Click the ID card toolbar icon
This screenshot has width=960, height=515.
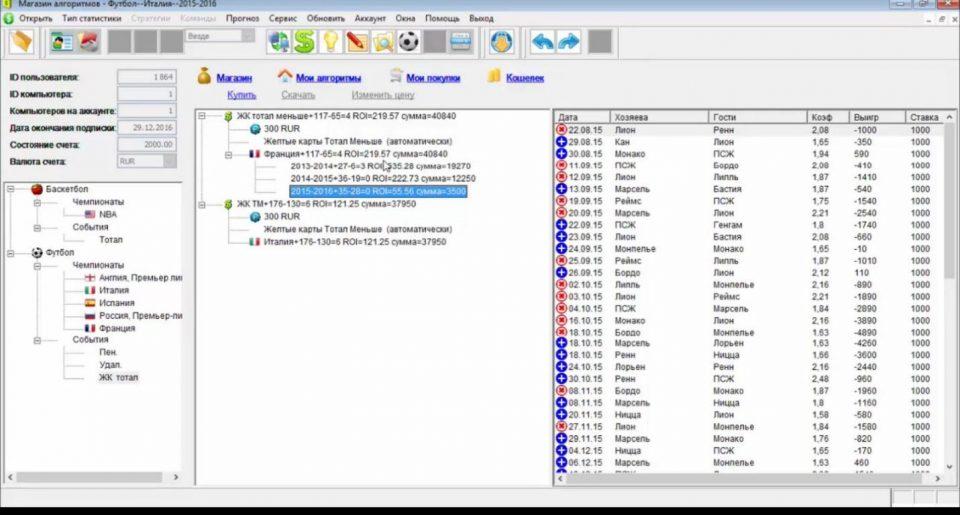point(63,42)
